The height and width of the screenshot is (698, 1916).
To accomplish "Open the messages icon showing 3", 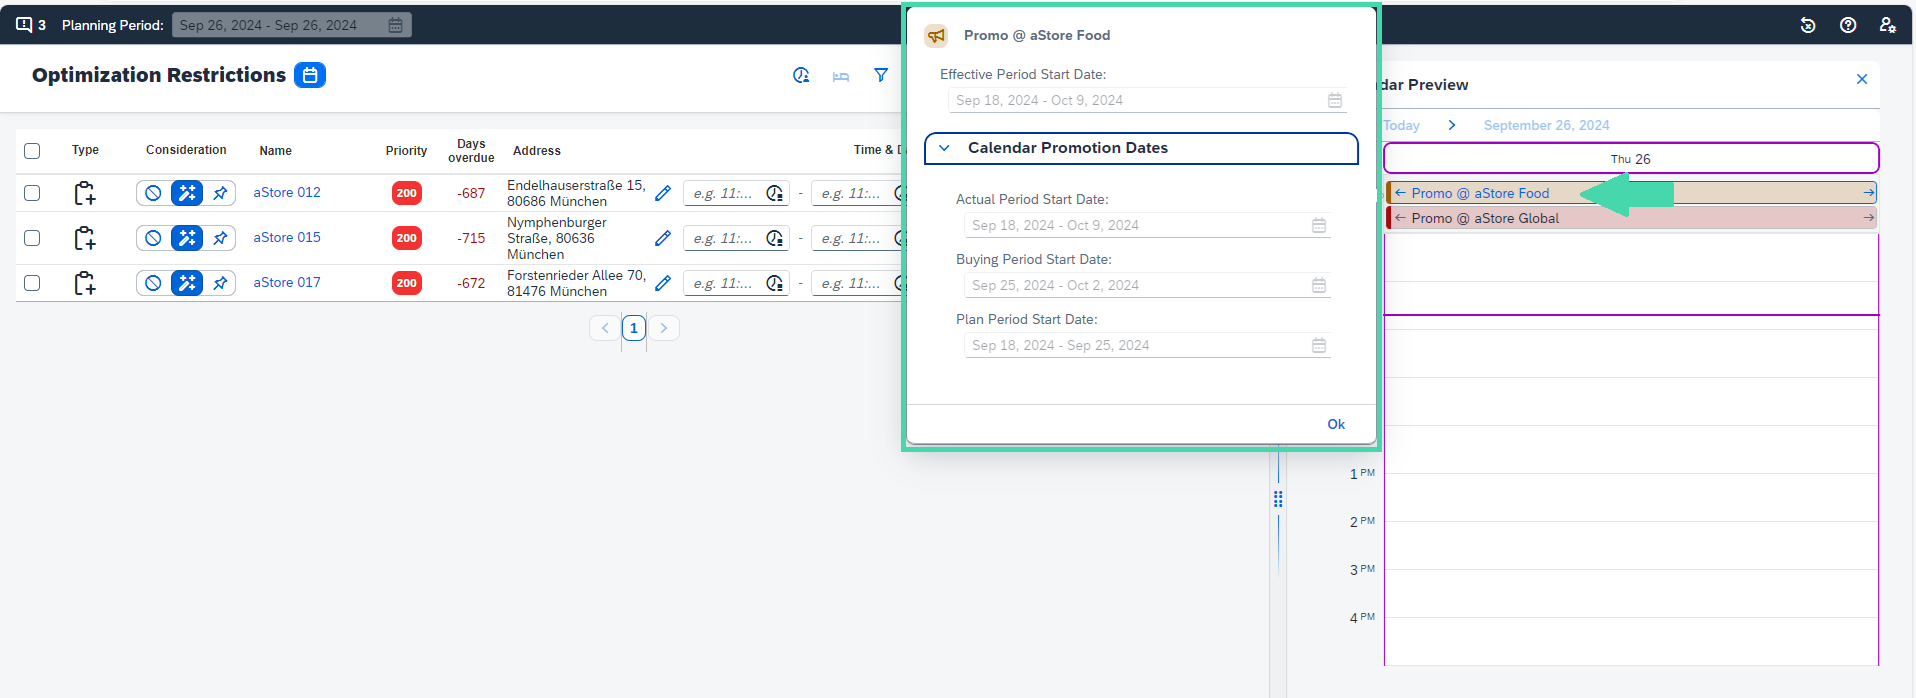I will 30,25.
